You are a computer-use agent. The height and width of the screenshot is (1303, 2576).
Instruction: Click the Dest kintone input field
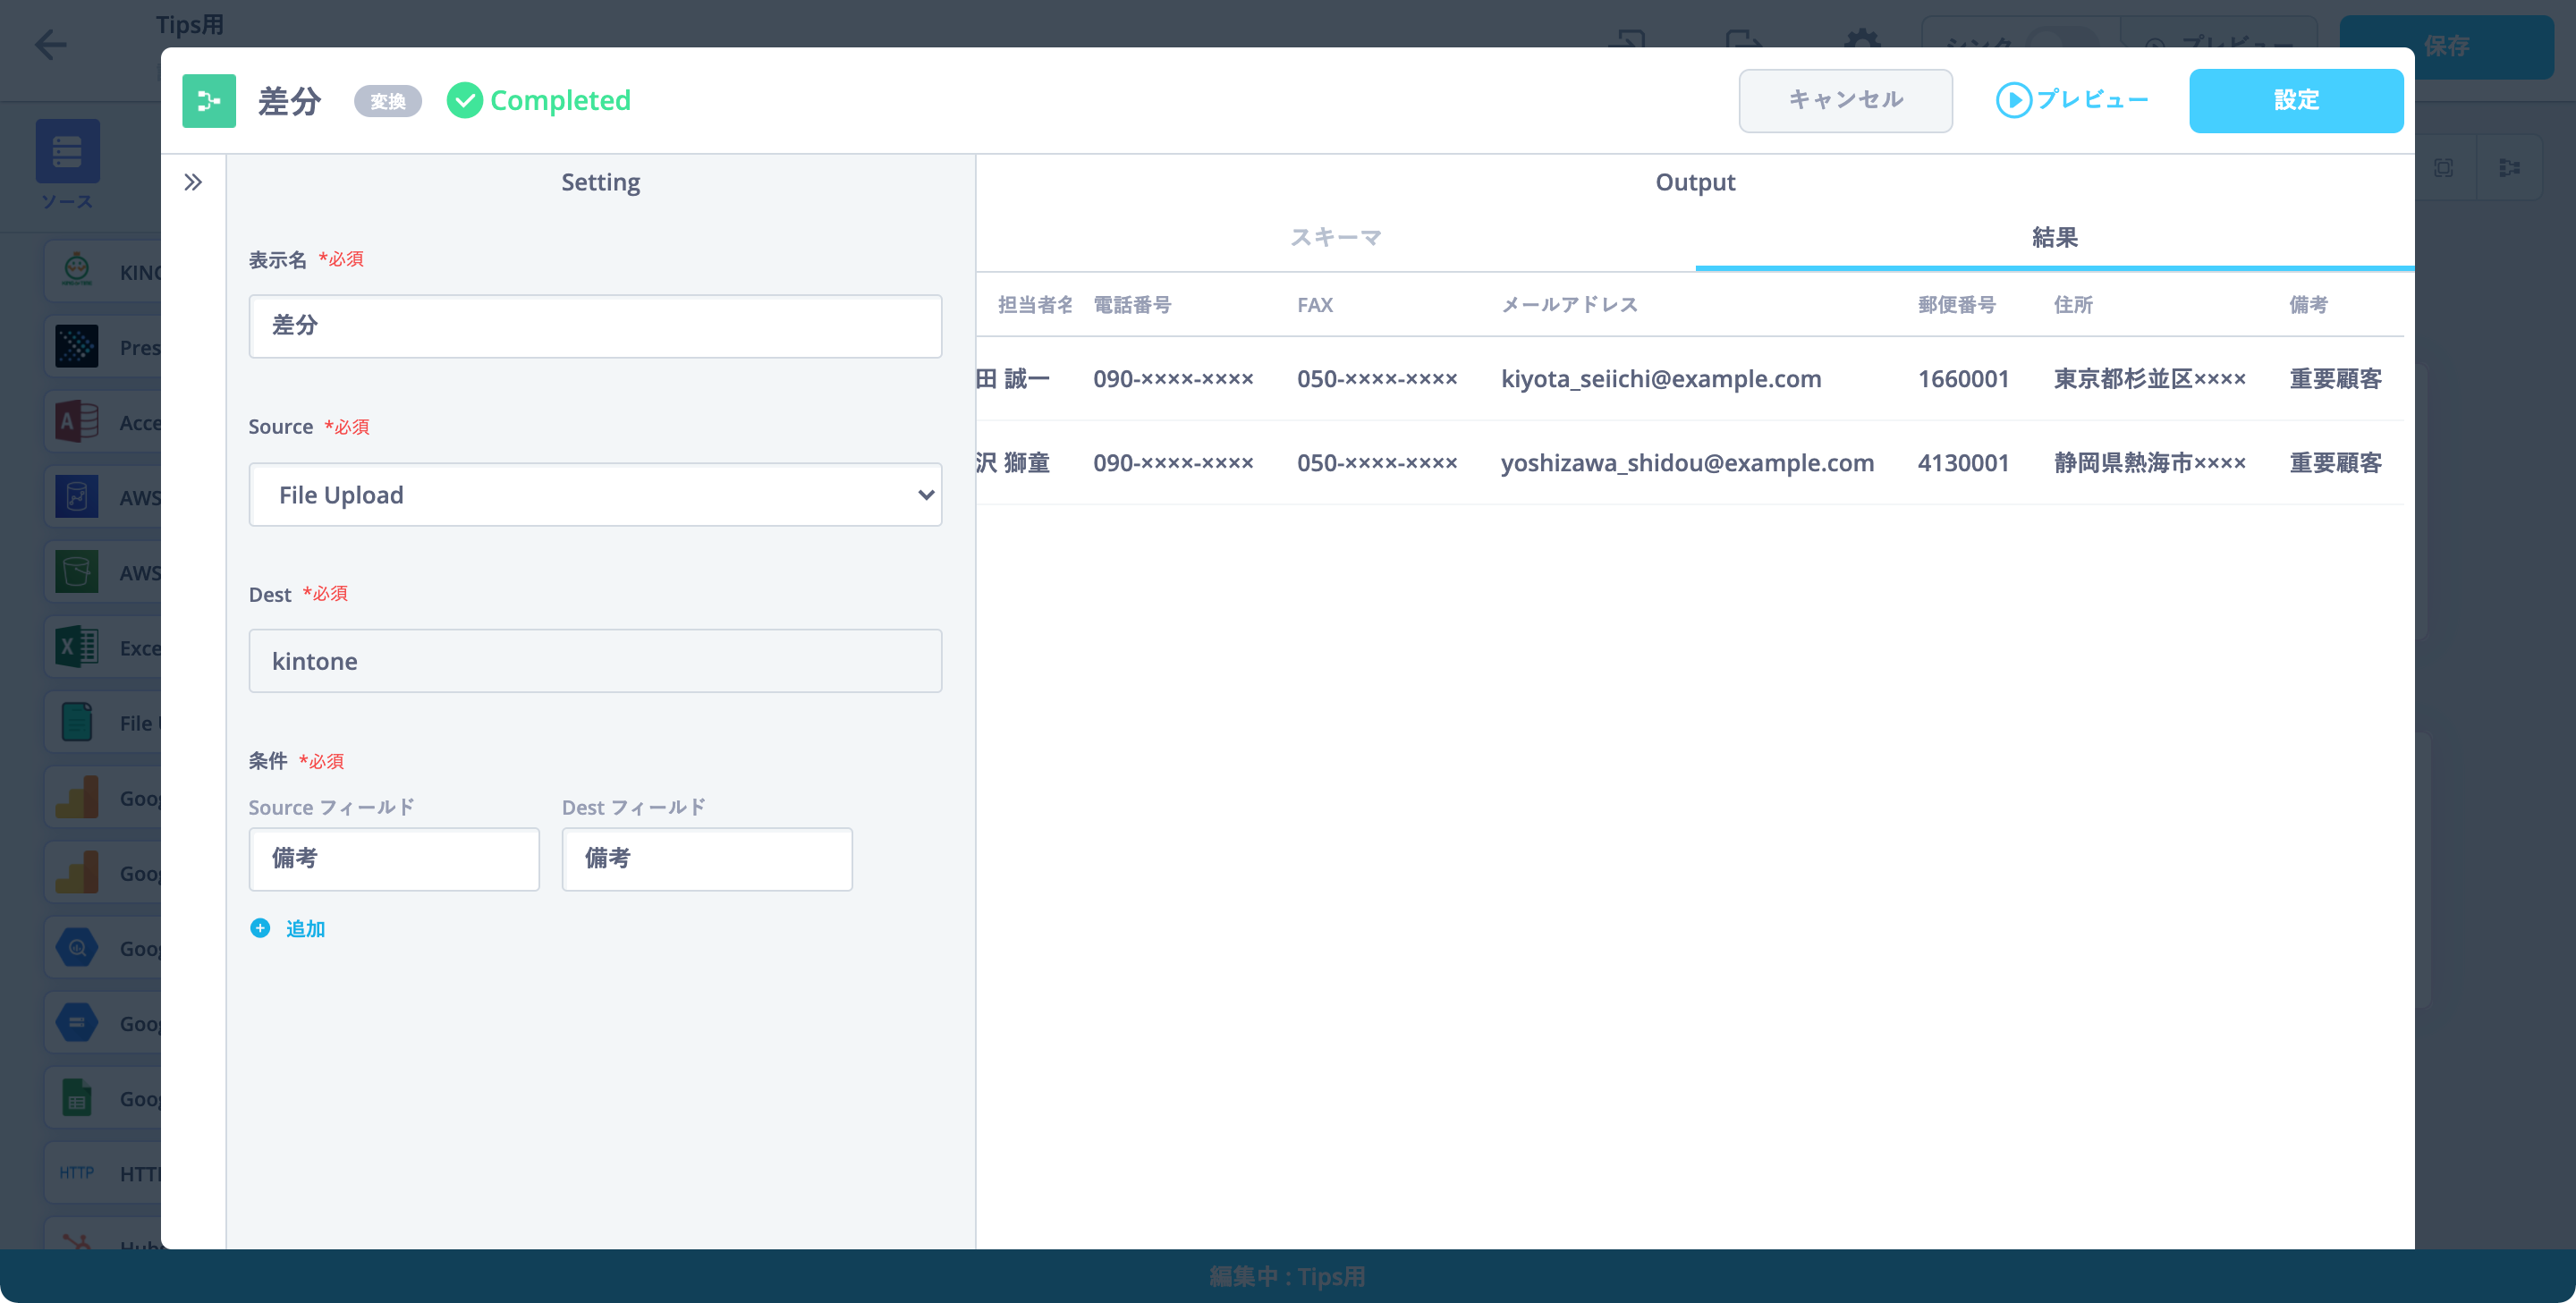[x=595, y=661]
